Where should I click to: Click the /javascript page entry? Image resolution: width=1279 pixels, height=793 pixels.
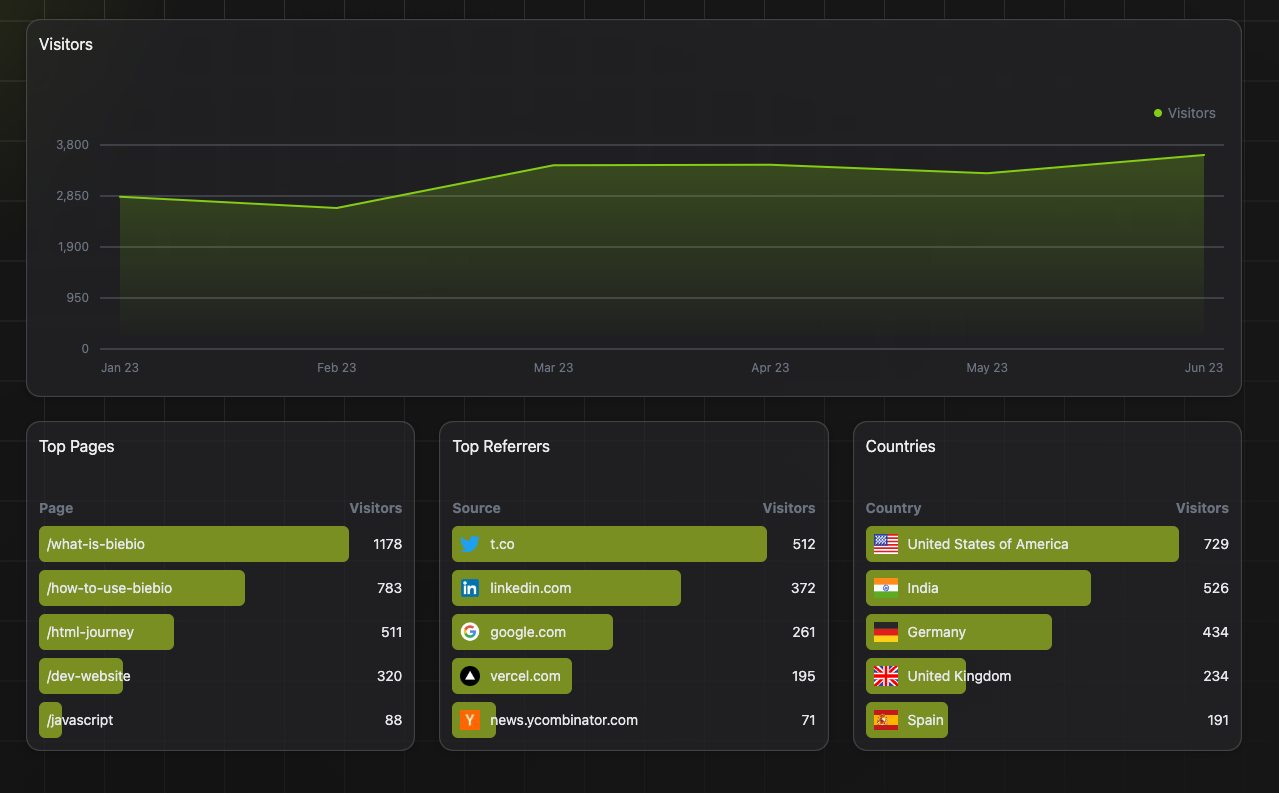(80, 720)
